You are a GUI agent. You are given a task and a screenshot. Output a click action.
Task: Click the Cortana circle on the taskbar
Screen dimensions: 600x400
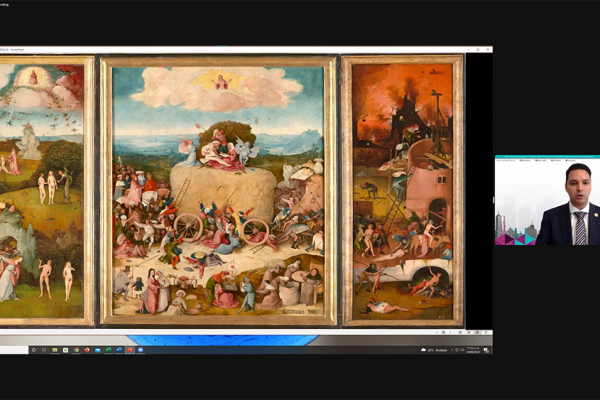pos(34,350)
